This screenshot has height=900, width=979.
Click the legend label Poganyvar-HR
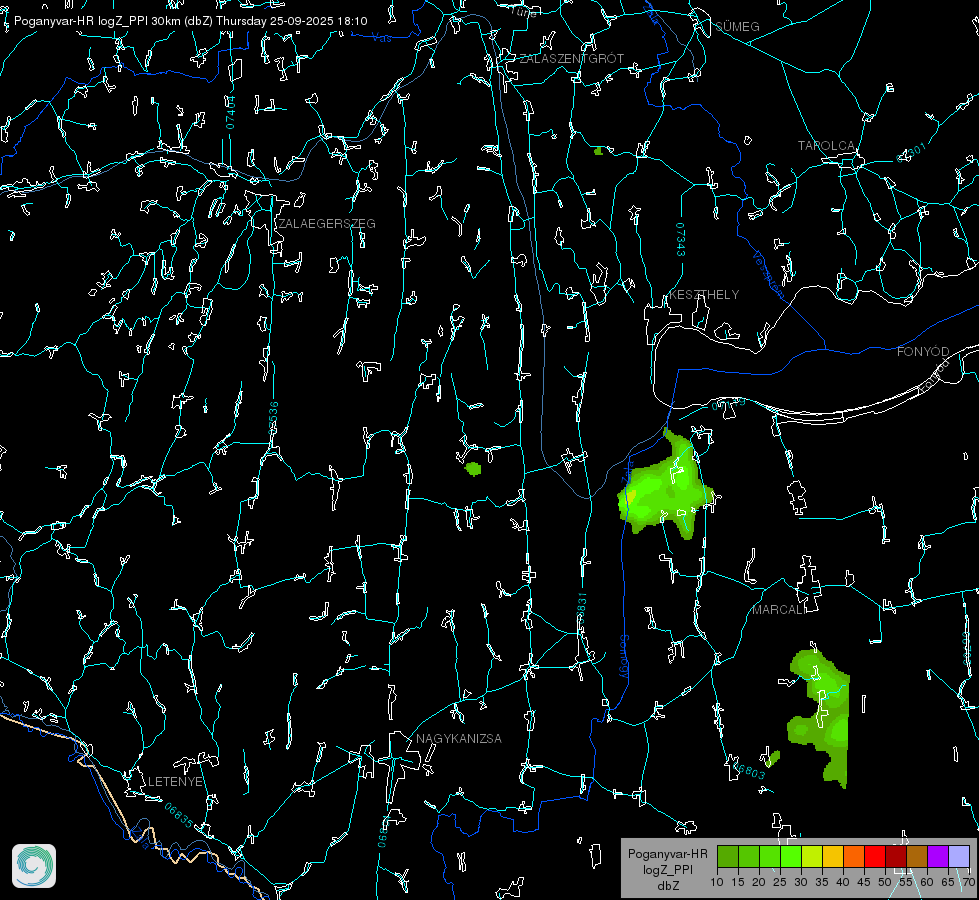[667, 854]
